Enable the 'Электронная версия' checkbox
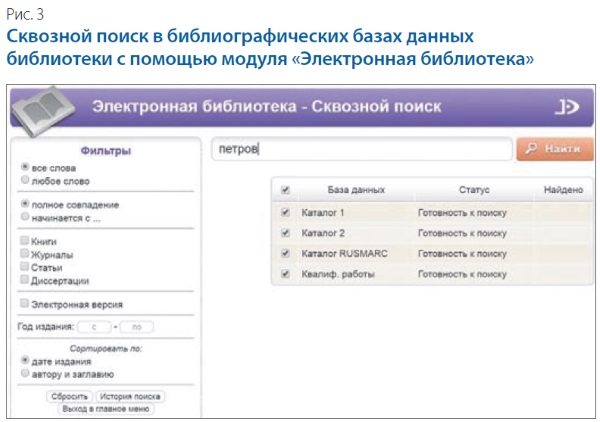600x422 pixels. click(x=25, y=303)
